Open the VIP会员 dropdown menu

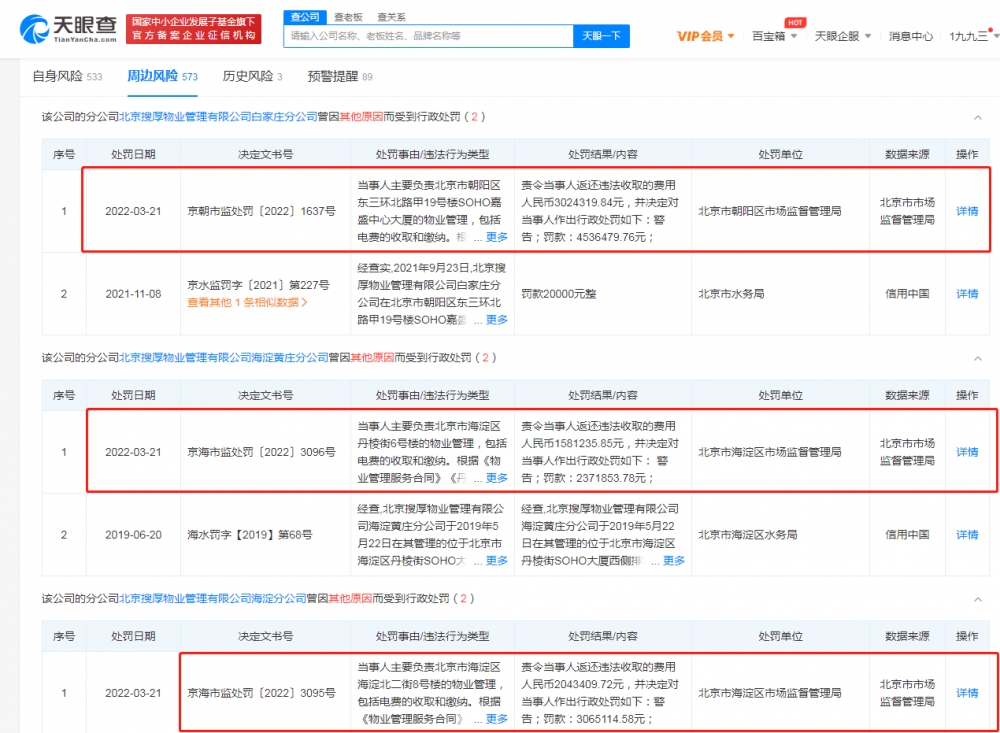tap(705, 36)
